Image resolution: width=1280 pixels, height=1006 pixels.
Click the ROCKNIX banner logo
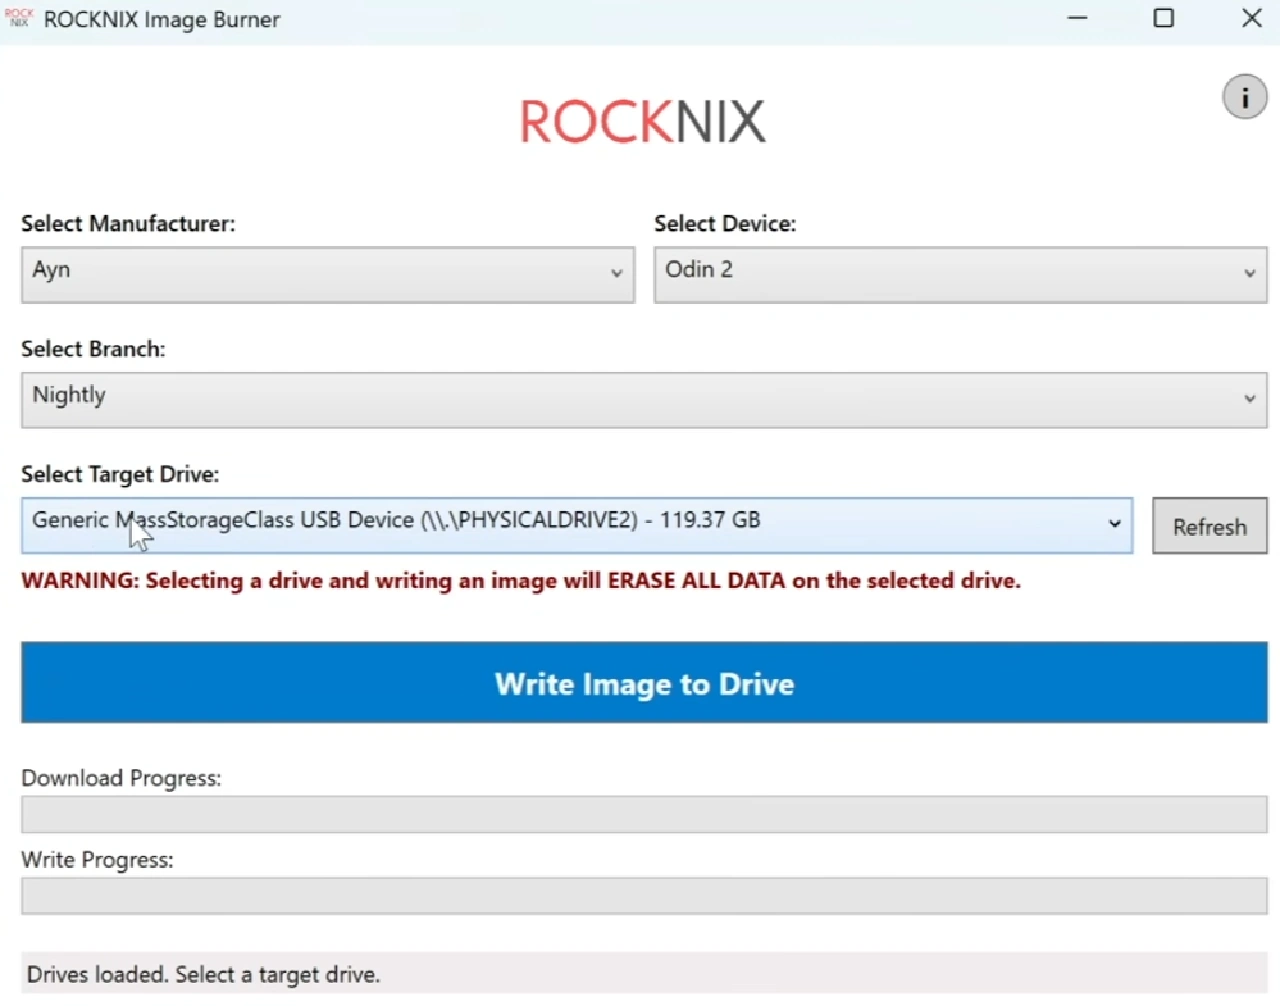(642, 120)
